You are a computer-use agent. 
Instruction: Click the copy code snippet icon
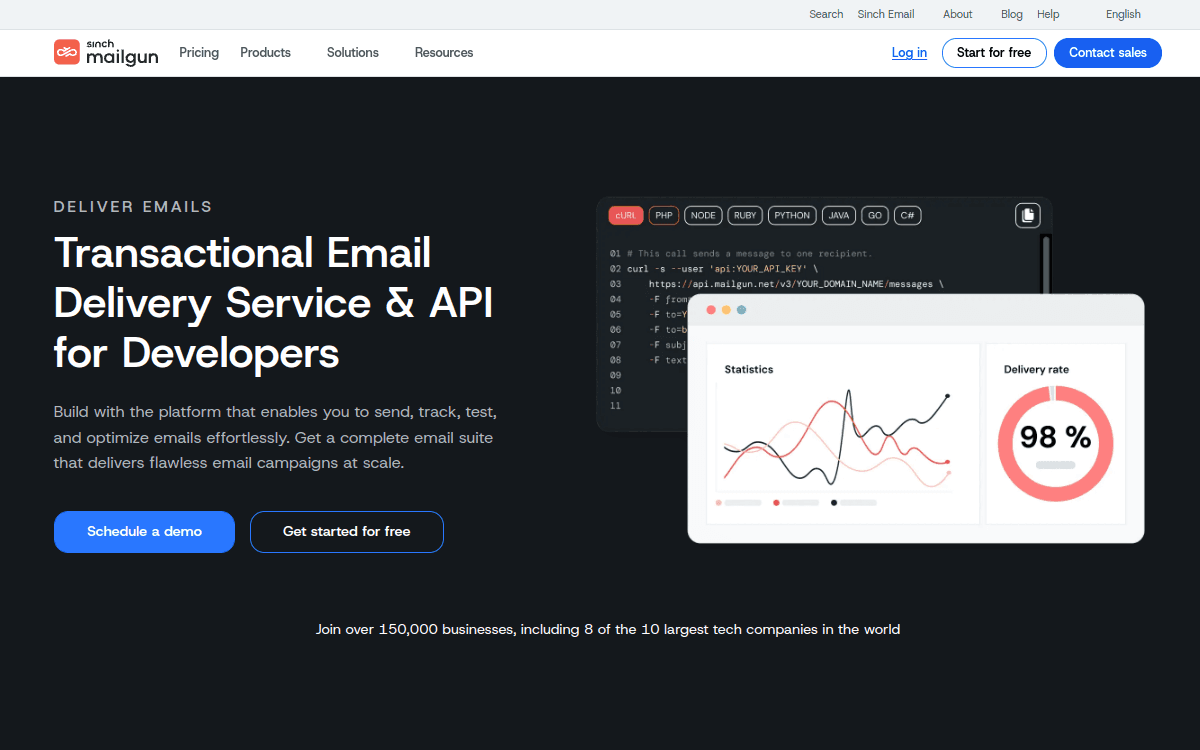(x=1027, y=215)
